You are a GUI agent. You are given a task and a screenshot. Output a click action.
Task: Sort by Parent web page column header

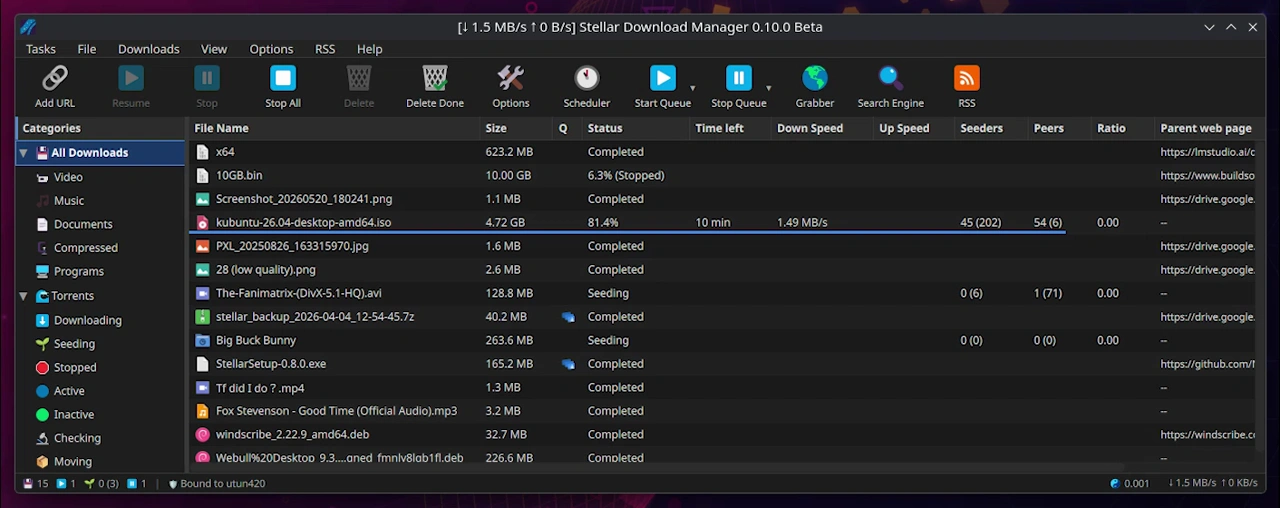(1206, 128)
